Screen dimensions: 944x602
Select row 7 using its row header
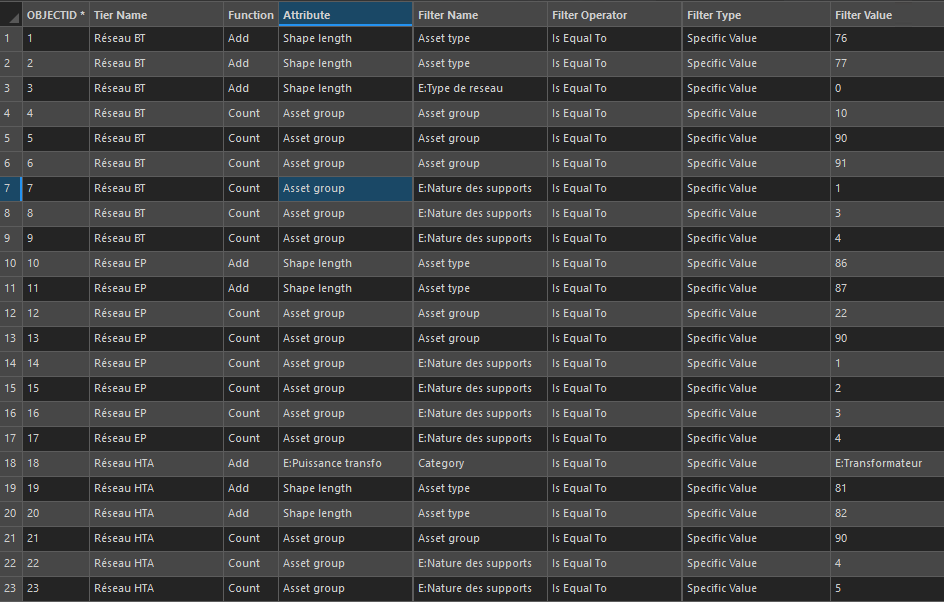pos(11,188)
